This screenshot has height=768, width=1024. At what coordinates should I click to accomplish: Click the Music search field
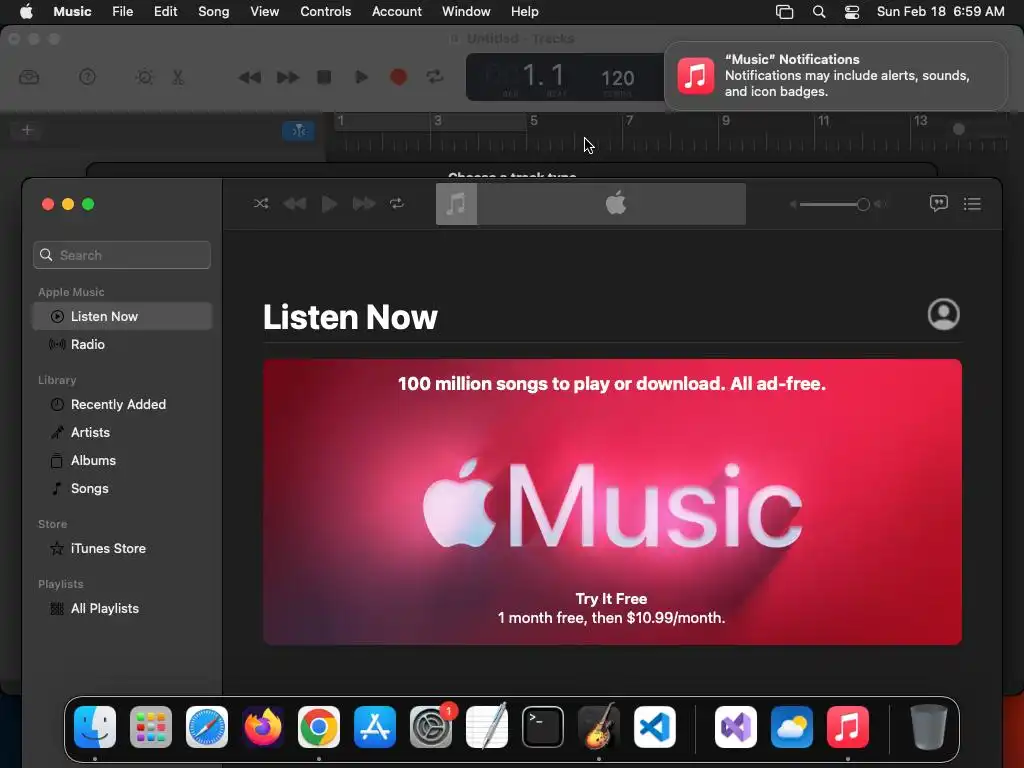pyautogui.click(x=122, y=255)
